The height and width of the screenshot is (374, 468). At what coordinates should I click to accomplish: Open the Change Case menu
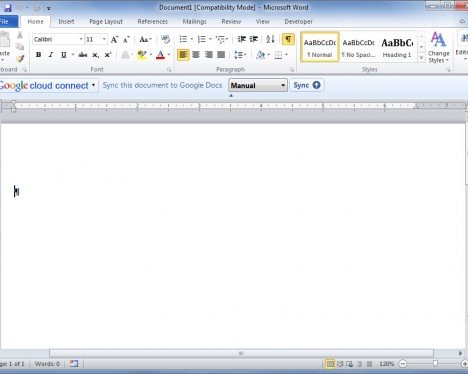(x=145, y=39)
